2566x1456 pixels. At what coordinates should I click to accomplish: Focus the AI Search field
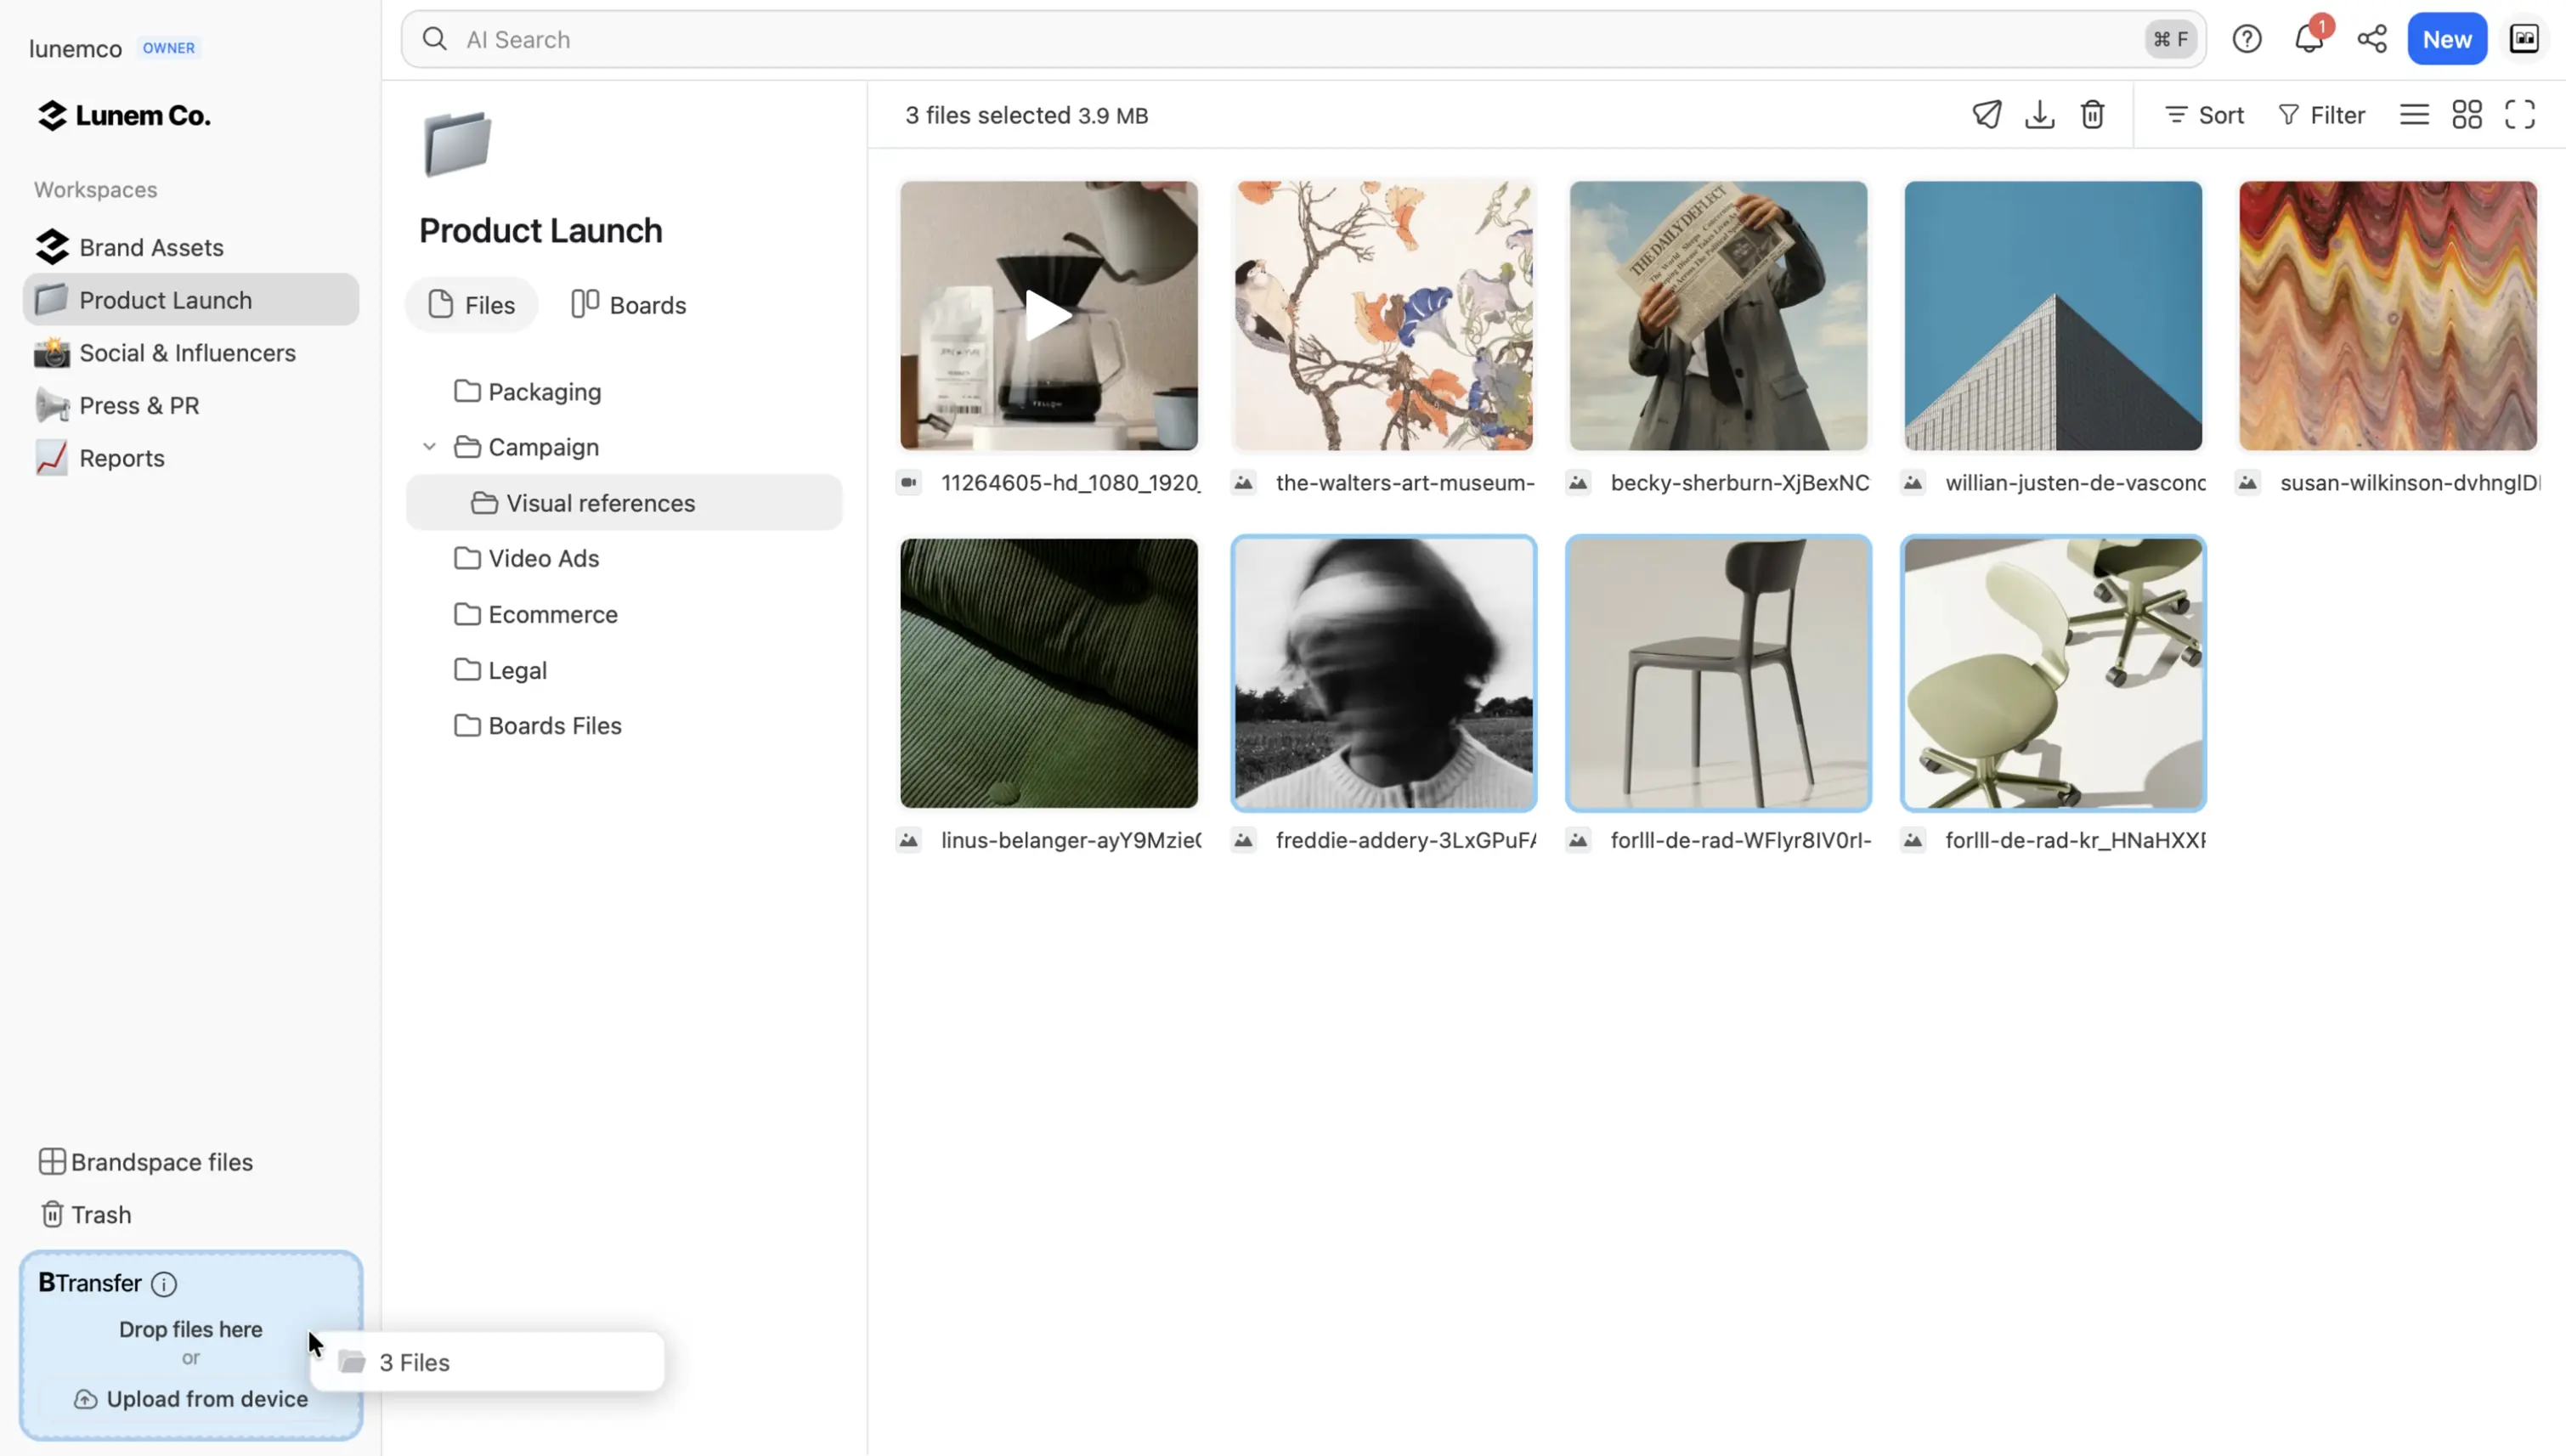1200,39
